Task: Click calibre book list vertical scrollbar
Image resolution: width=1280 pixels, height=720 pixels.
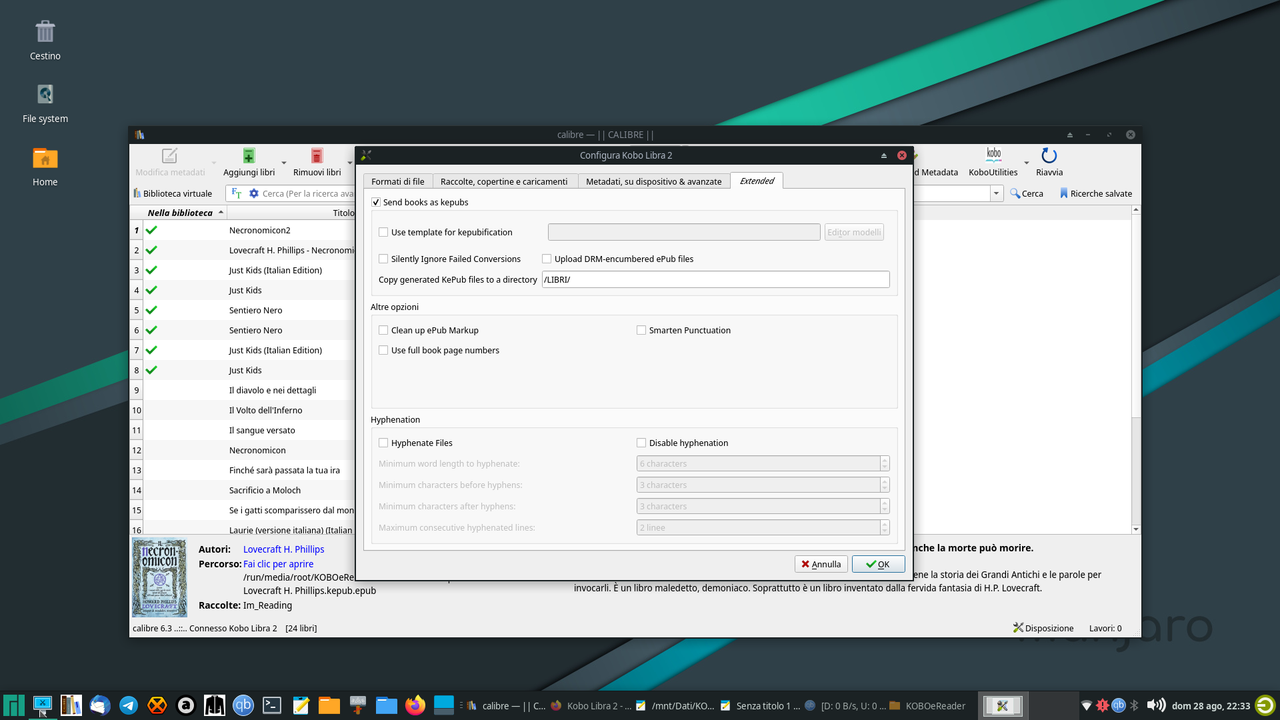Action: tap(1136, 370)
